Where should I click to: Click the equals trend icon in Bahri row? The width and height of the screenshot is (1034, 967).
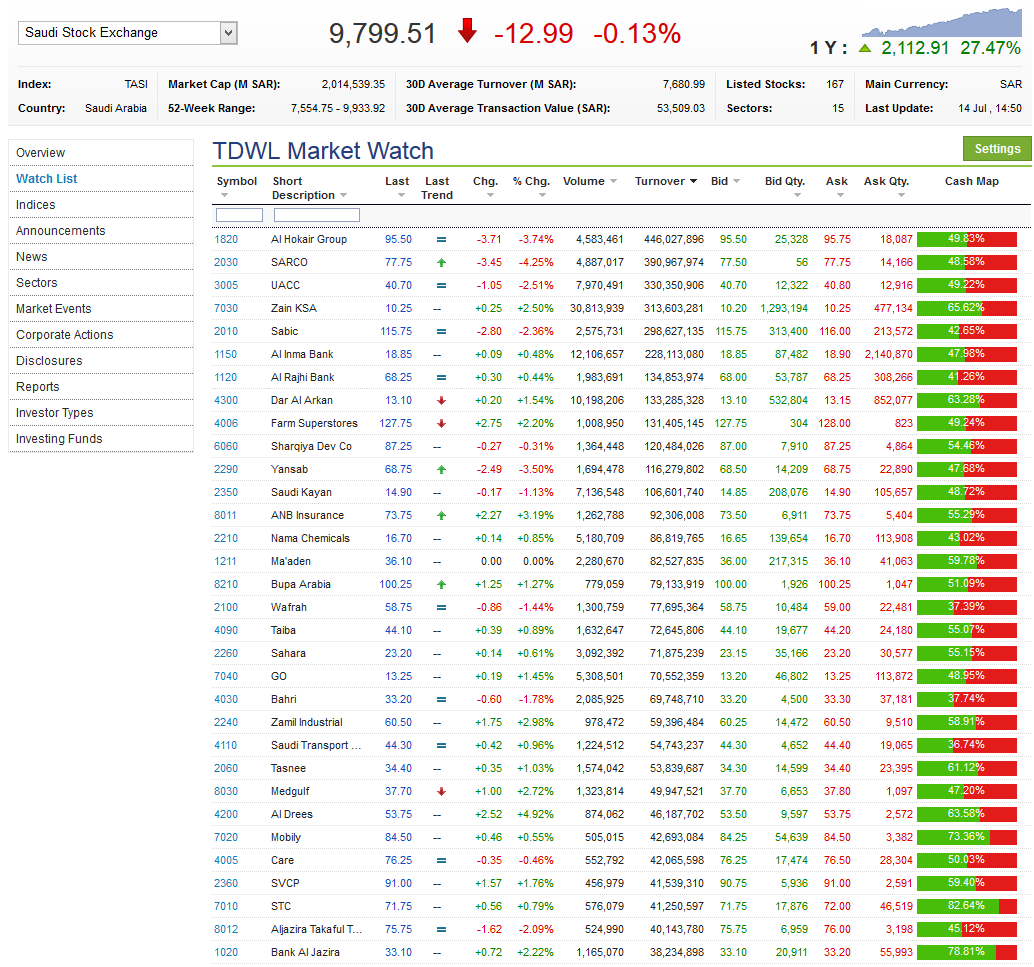(441, 699)
